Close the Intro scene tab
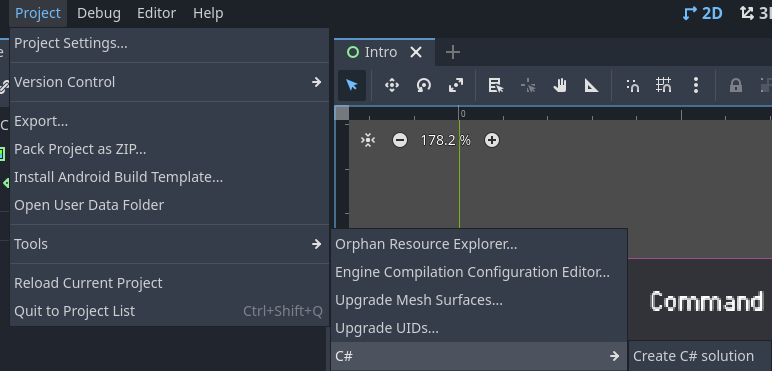This screenshot has width=772, height=371. [x=416, y=52]
